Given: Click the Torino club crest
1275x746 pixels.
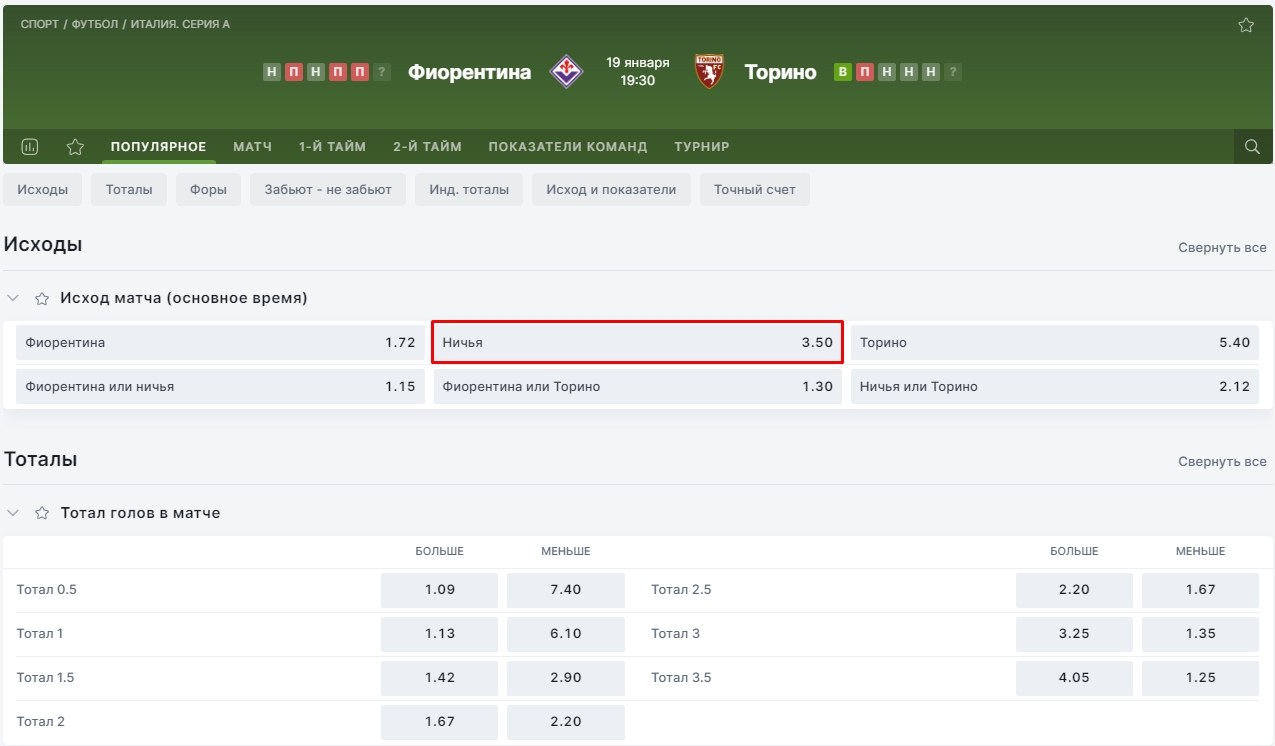Looking at the screenshot, I should 709,72.
